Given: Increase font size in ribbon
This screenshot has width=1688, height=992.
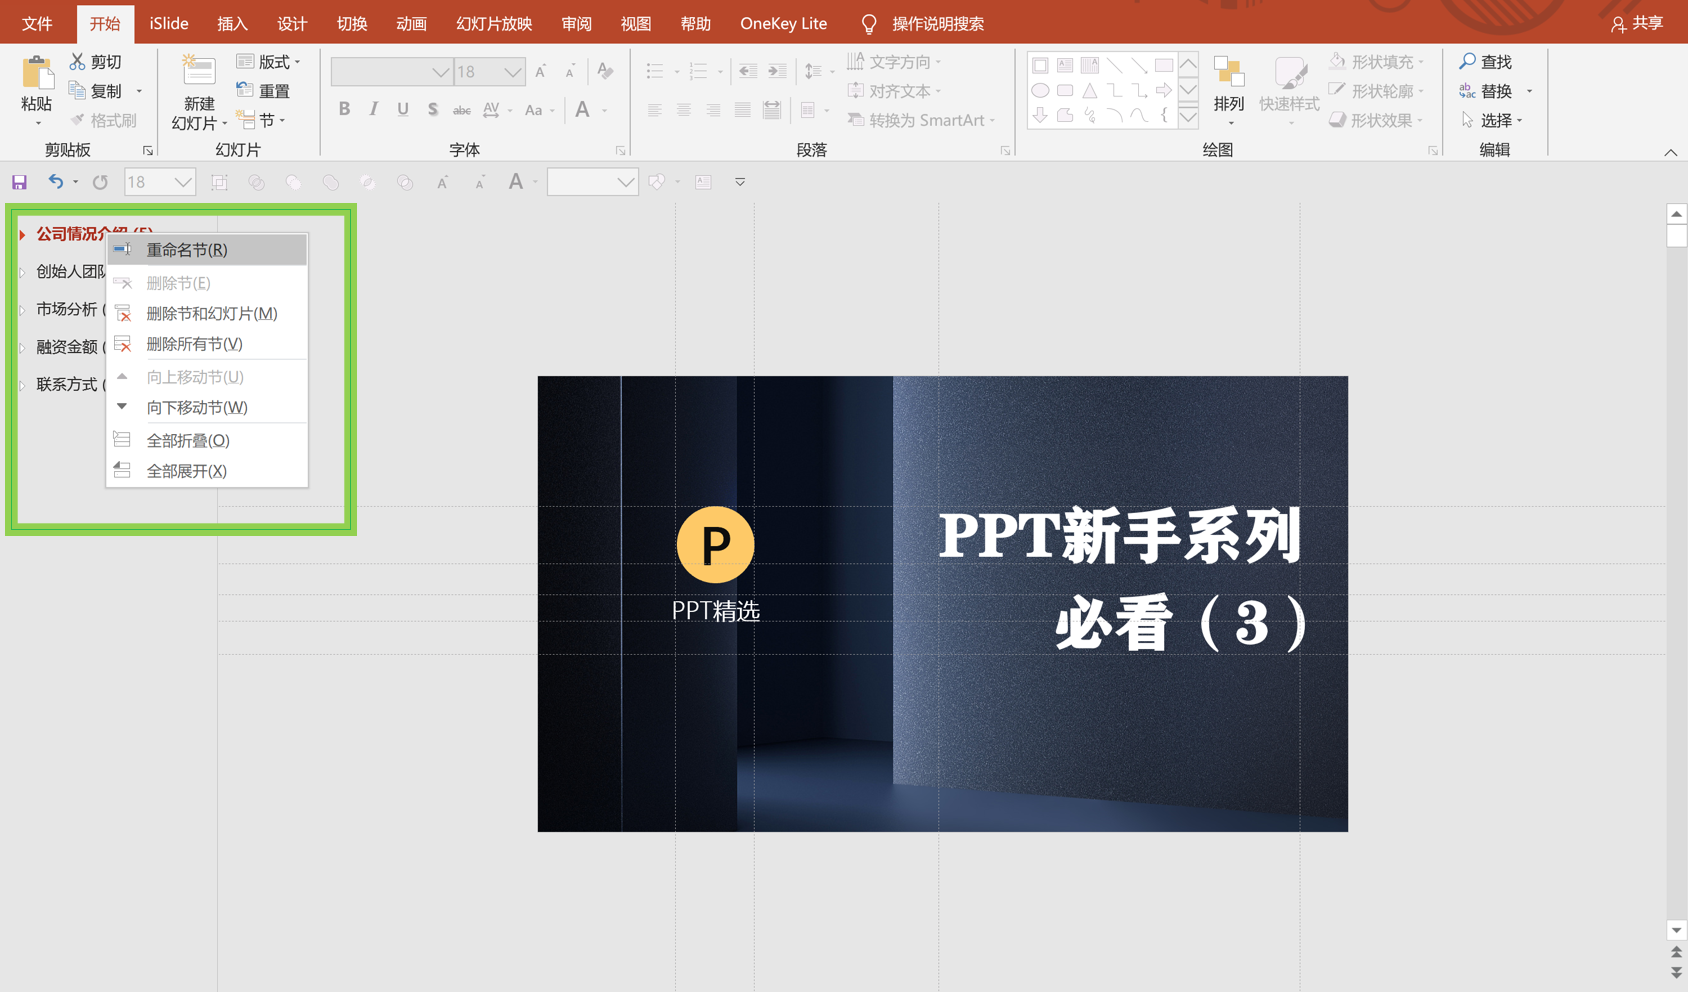Looking at the screenshot, I should tap(541, 71).
